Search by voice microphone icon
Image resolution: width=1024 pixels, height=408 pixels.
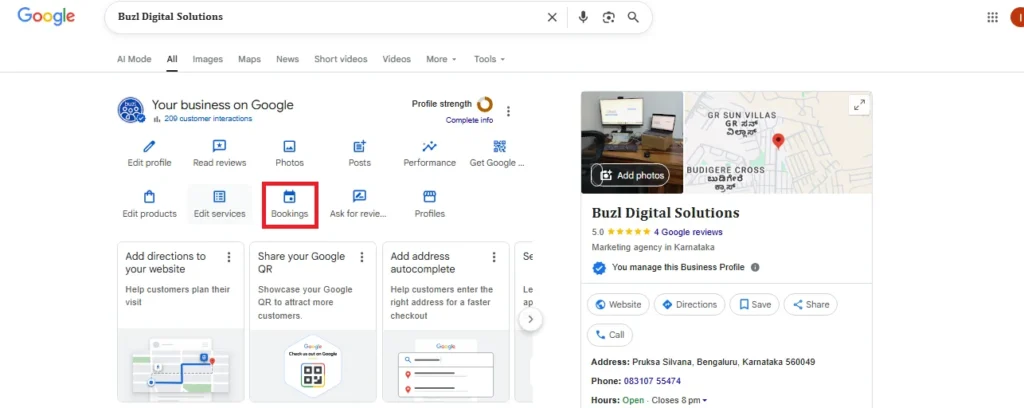pos(583,17)
